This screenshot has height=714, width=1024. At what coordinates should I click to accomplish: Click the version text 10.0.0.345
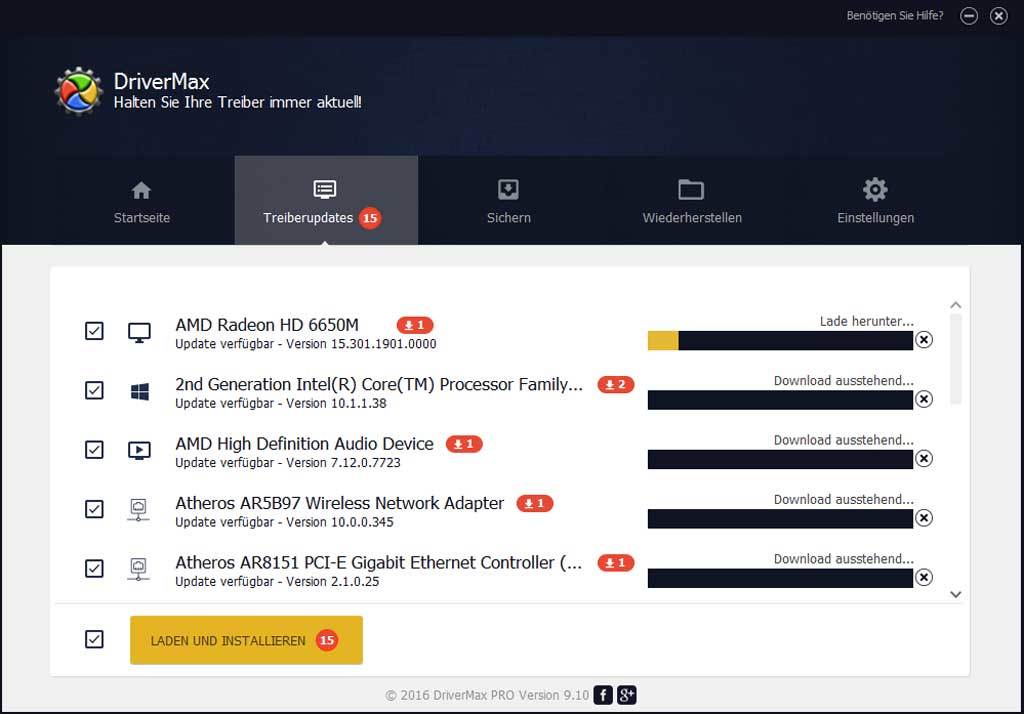tap(362, 522)
